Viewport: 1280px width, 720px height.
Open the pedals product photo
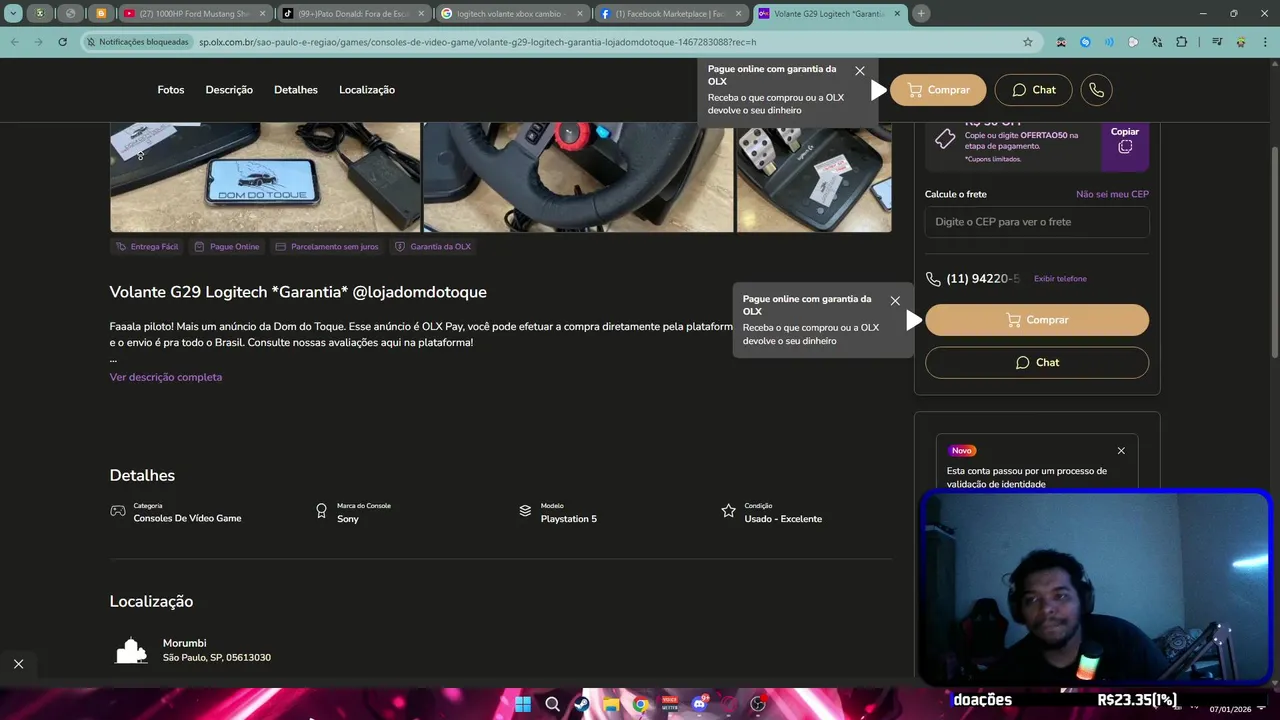pos(814,177)
